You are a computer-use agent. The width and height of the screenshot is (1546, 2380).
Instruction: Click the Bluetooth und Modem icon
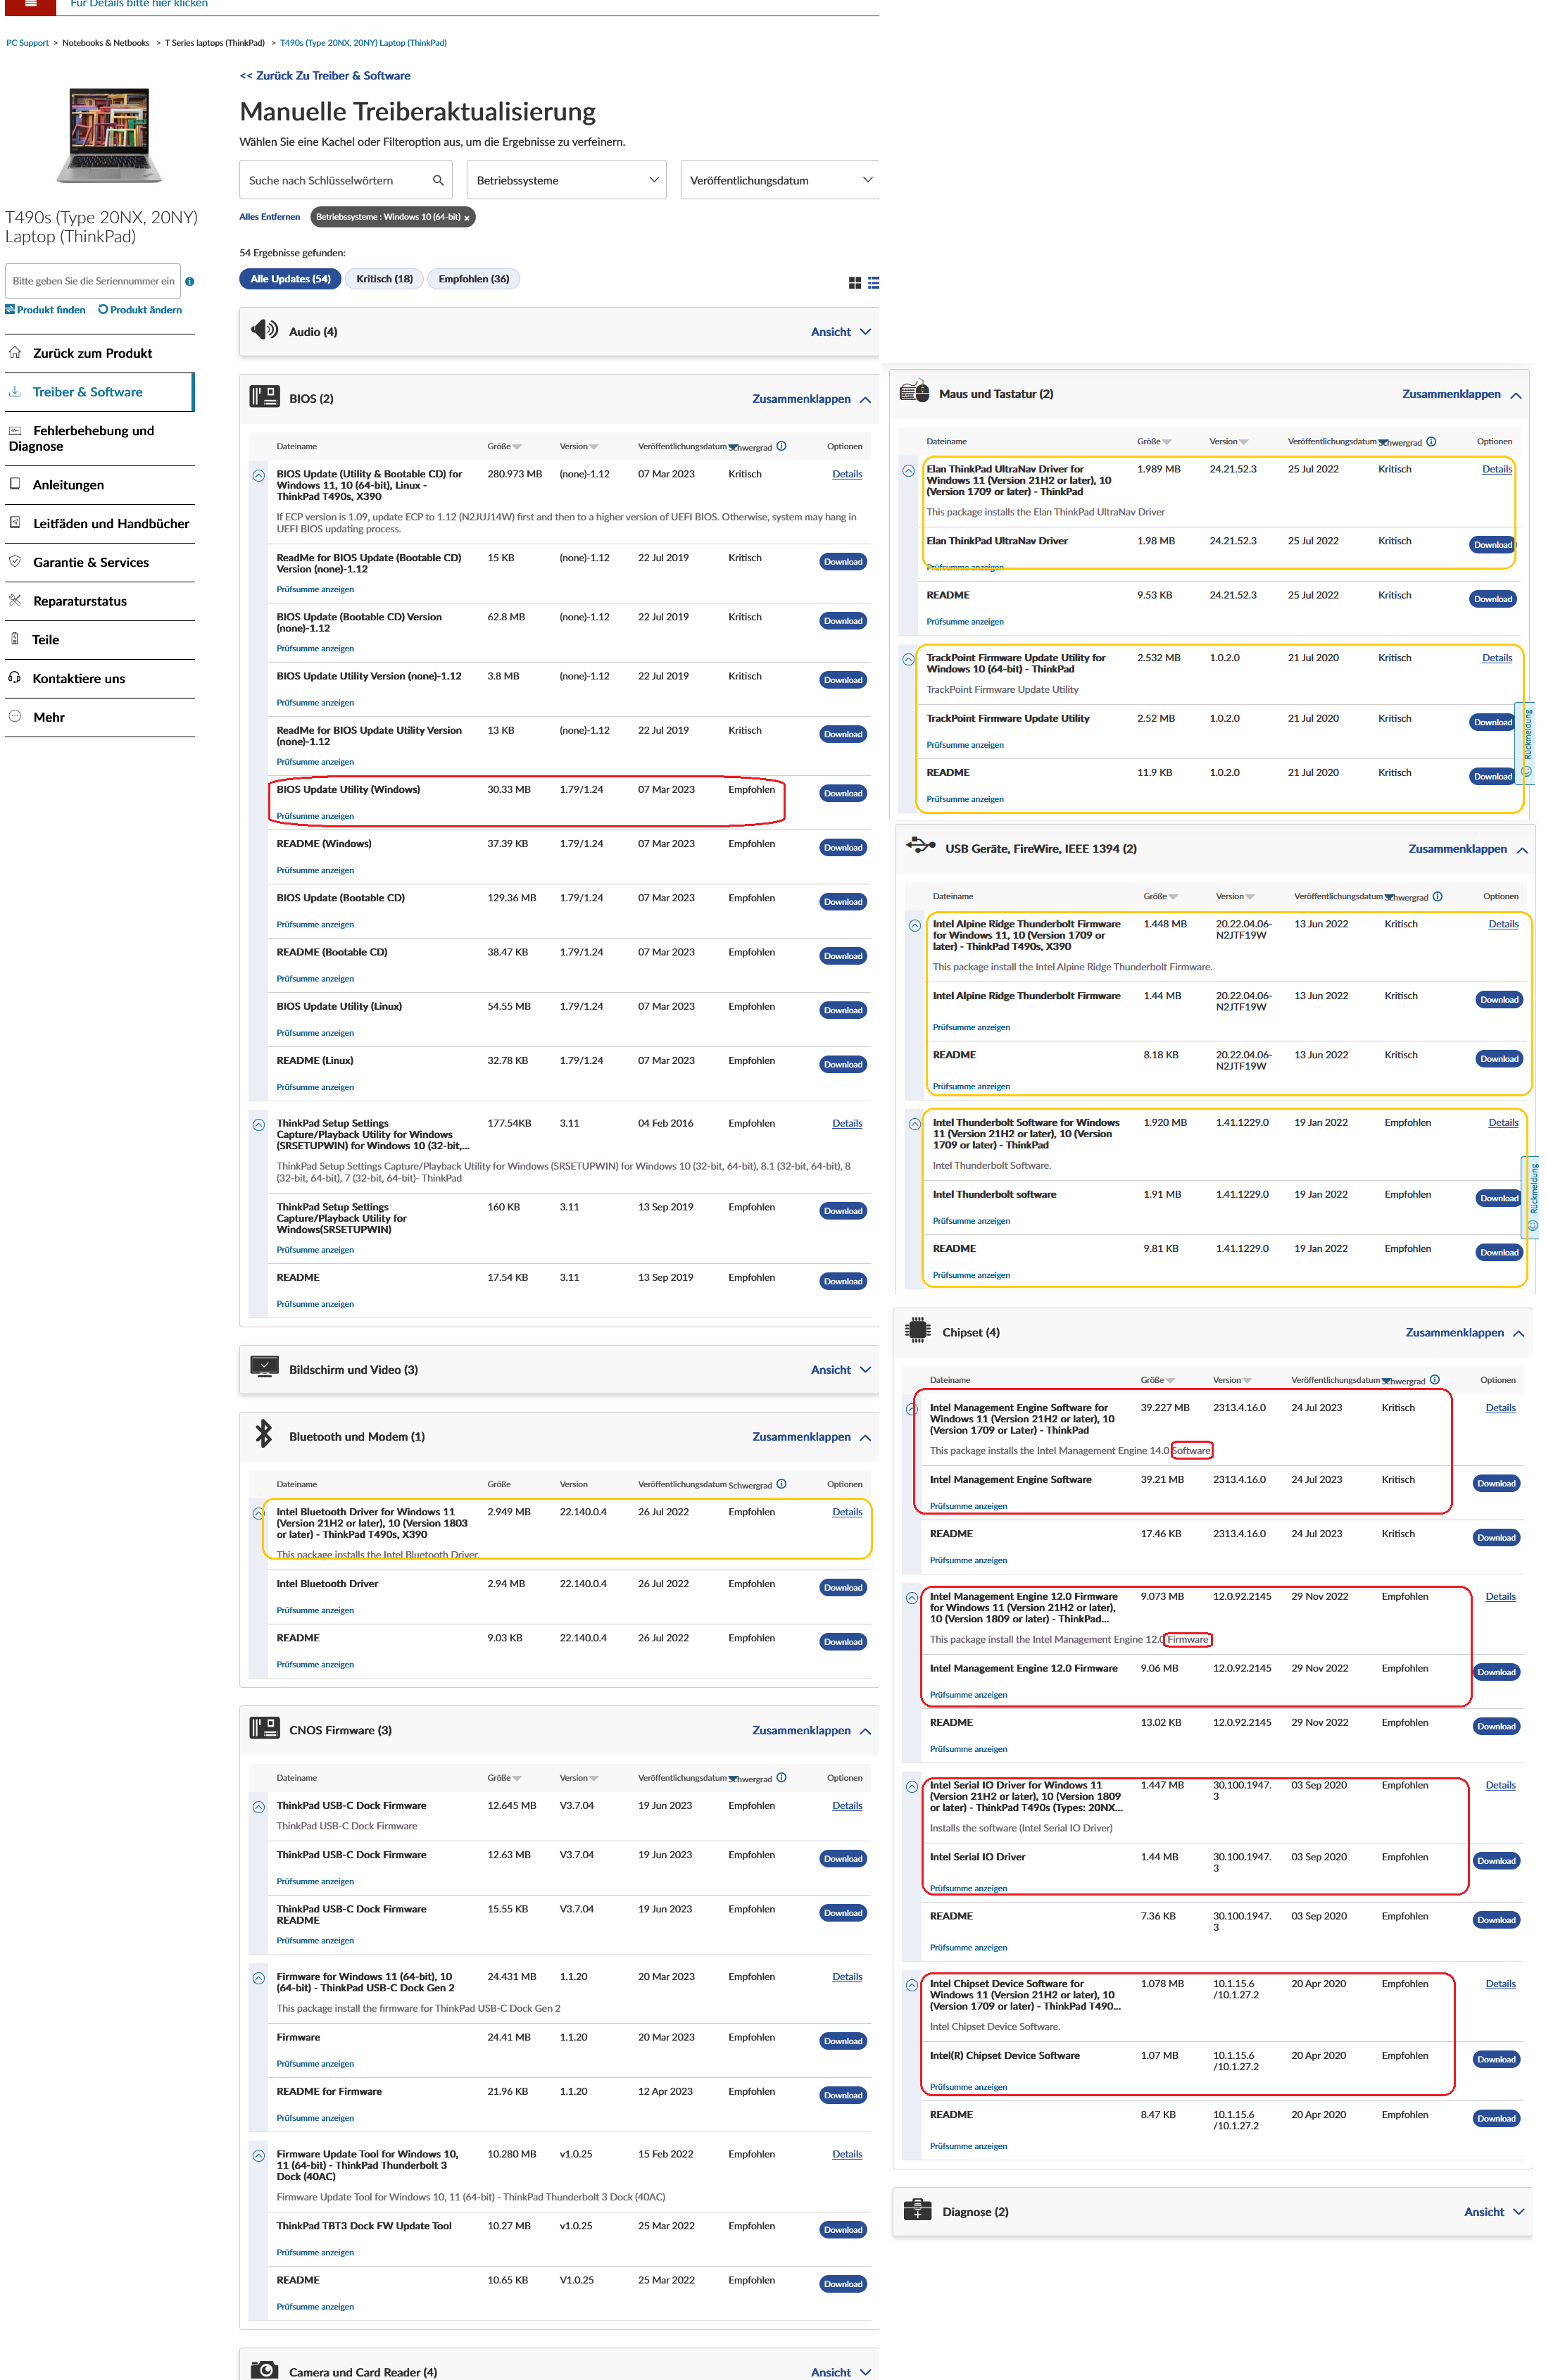[264, 1434]
